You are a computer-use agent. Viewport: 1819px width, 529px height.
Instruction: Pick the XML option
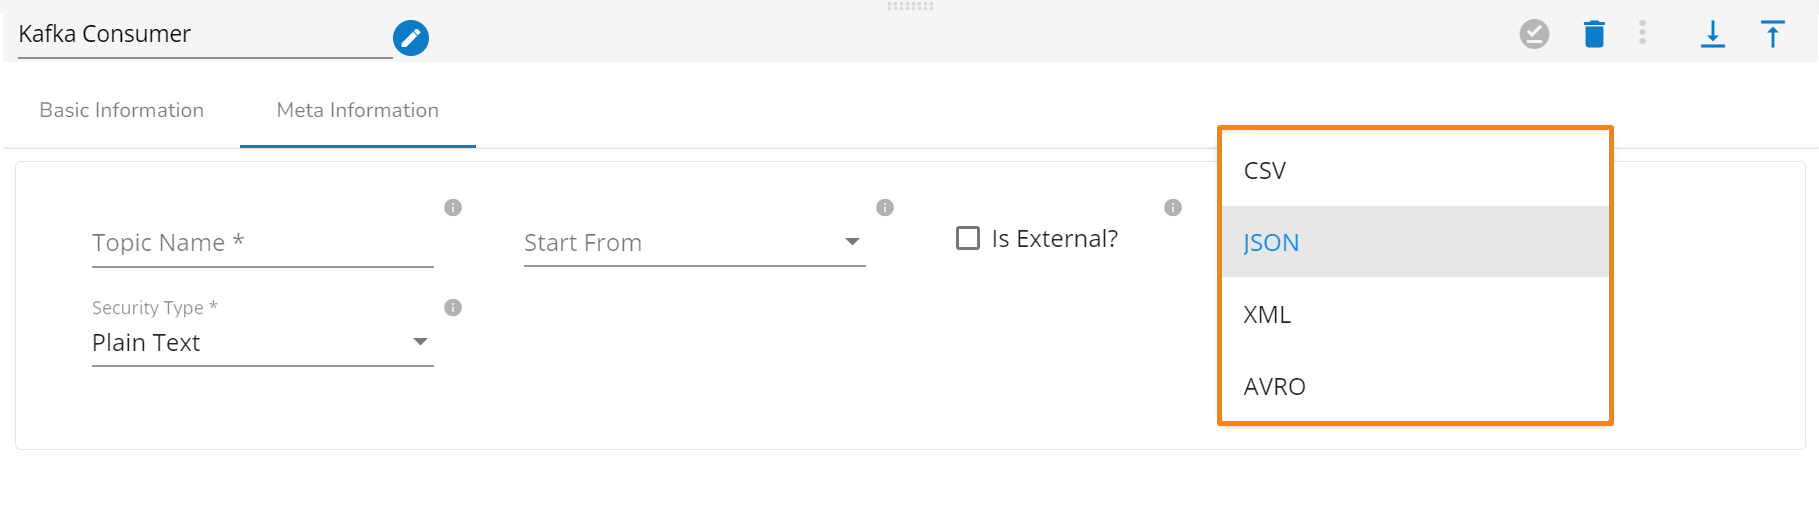click(x=1414, y=315)
